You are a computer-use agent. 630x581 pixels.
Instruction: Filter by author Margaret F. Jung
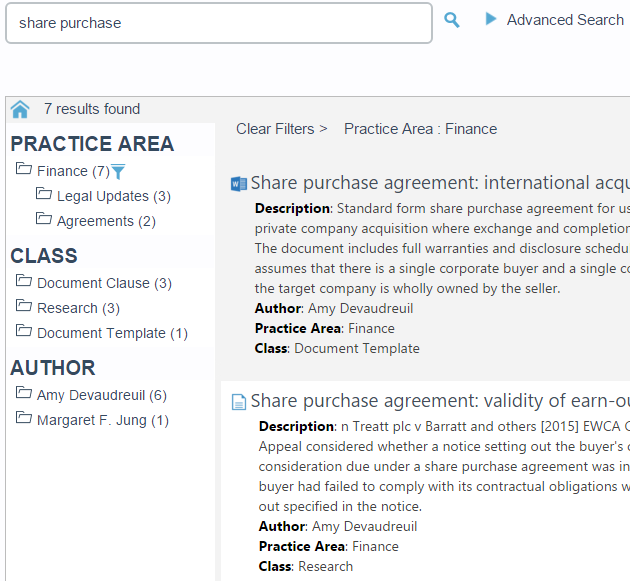click(x=103, y=420)
